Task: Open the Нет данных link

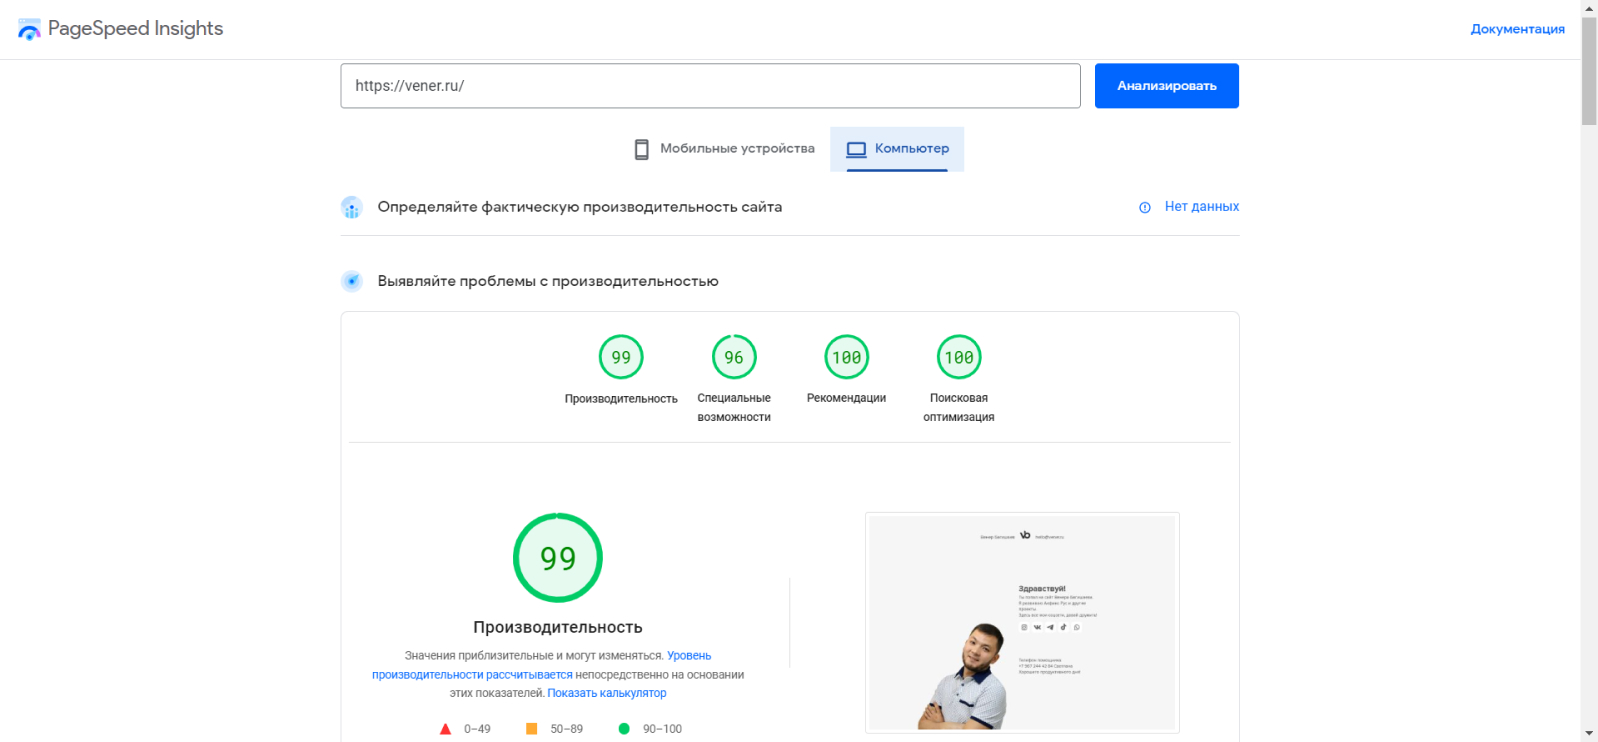Action: 1201,207
